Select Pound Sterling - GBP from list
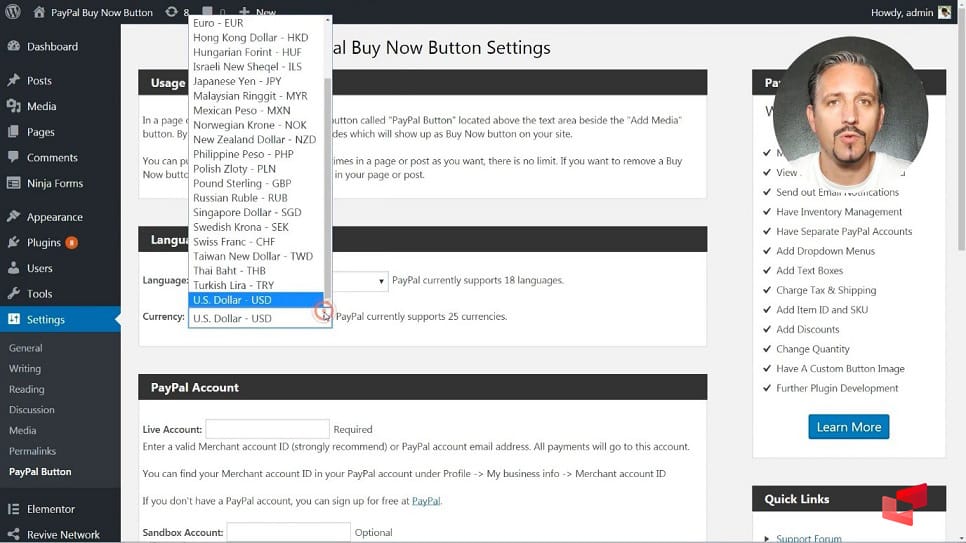 pyautogui.click(x=242, y=184)
